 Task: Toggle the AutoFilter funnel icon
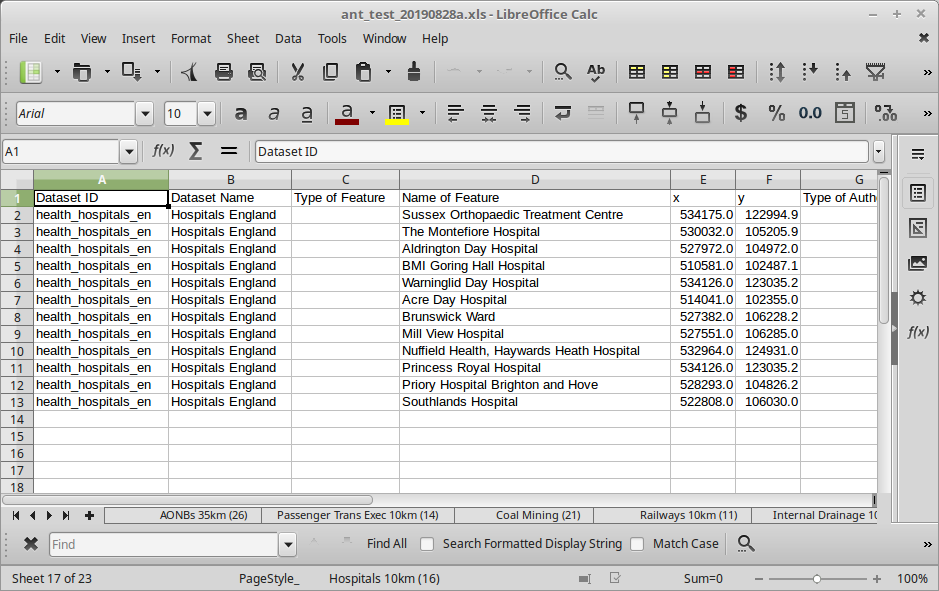click(876, 72)
